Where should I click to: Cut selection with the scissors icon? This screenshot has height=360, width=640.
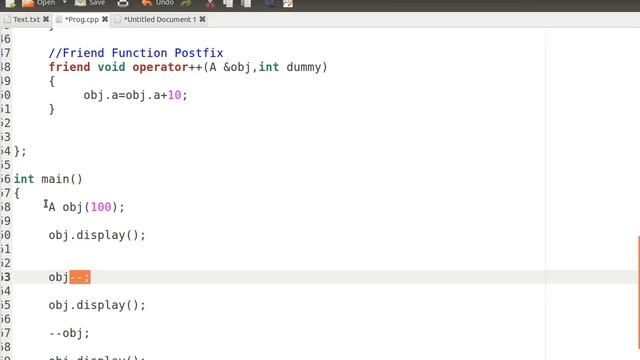210,3
